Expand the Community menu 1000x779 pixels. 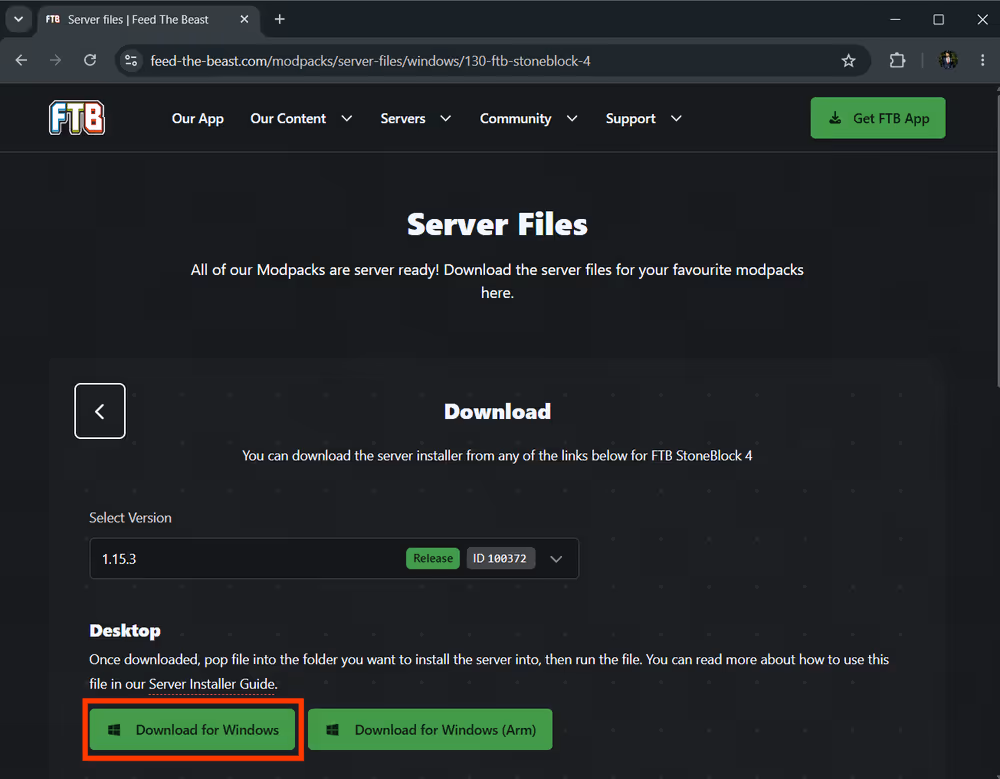click(x=529, y=119)
